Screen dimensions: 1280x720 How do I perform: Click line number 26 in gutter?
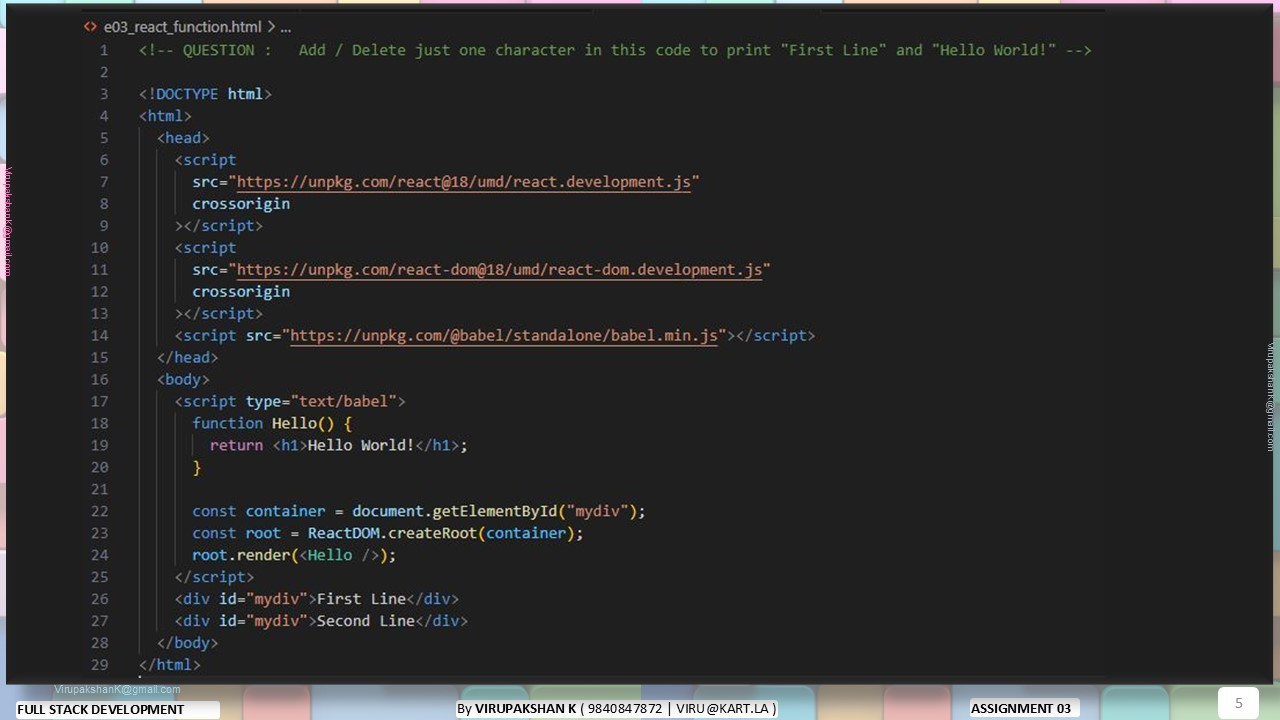[99, 600]
